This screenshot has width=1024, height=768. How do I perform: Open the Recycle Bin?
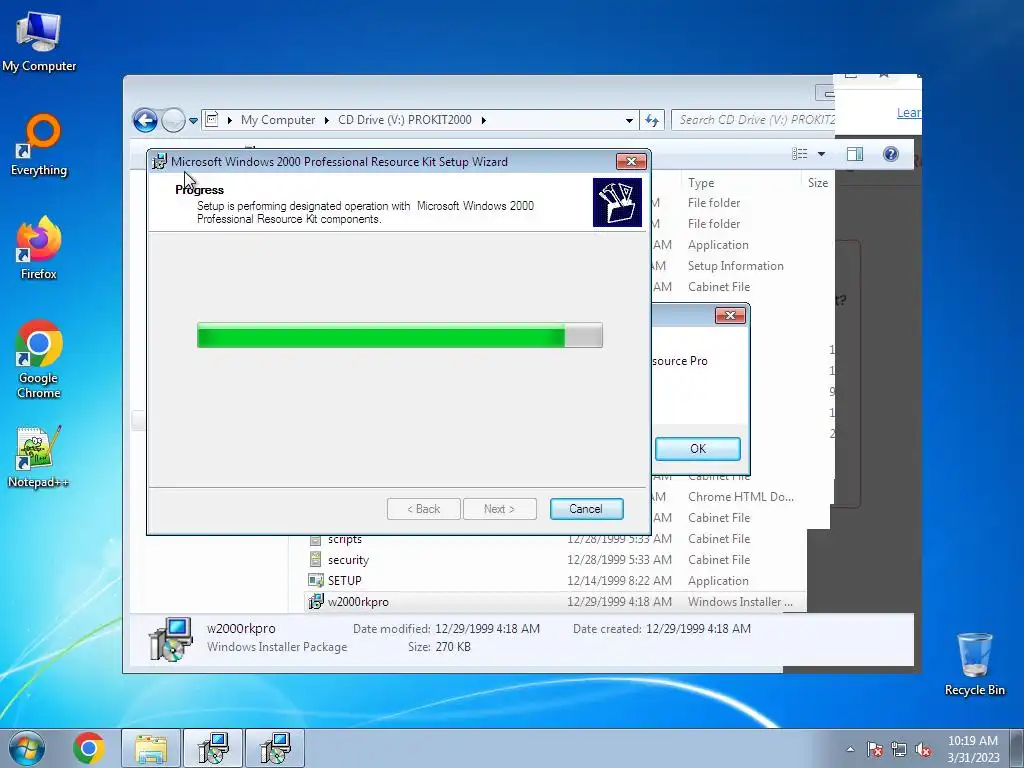(x=974, y=664)
